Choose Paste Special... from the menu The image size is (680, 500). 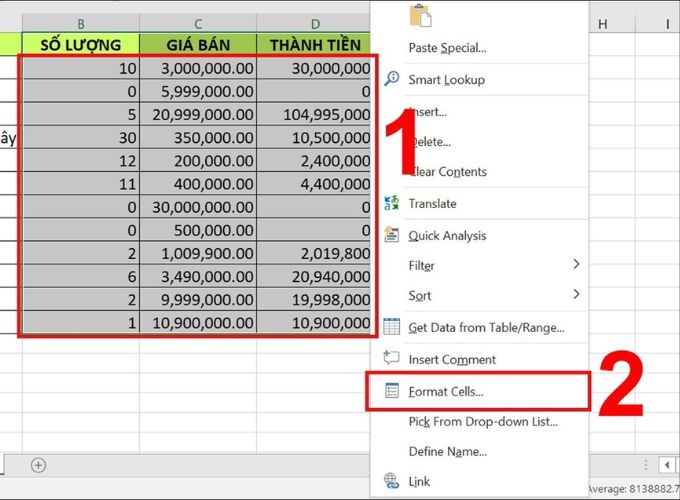[x=447, y=48]
